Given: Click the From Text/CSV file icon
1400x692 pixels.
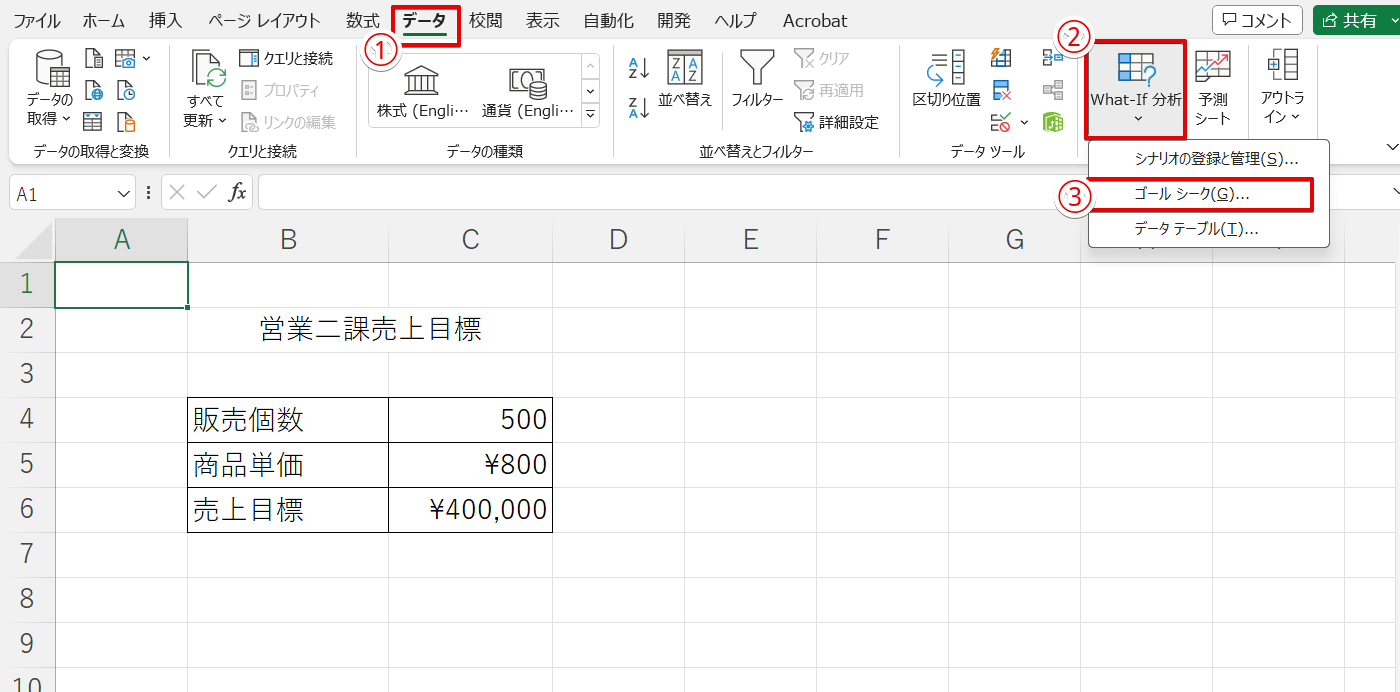Looking at the screenshot, I should pyautogui.click(x=94, y=59).
